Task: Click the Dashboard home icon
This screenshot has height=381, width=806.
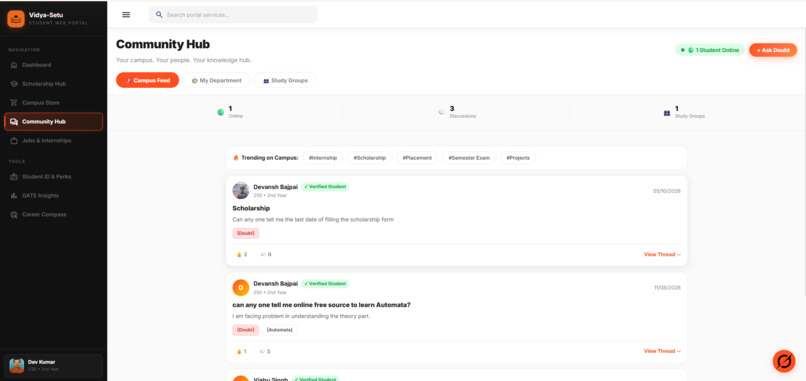Action: point(14,65)
